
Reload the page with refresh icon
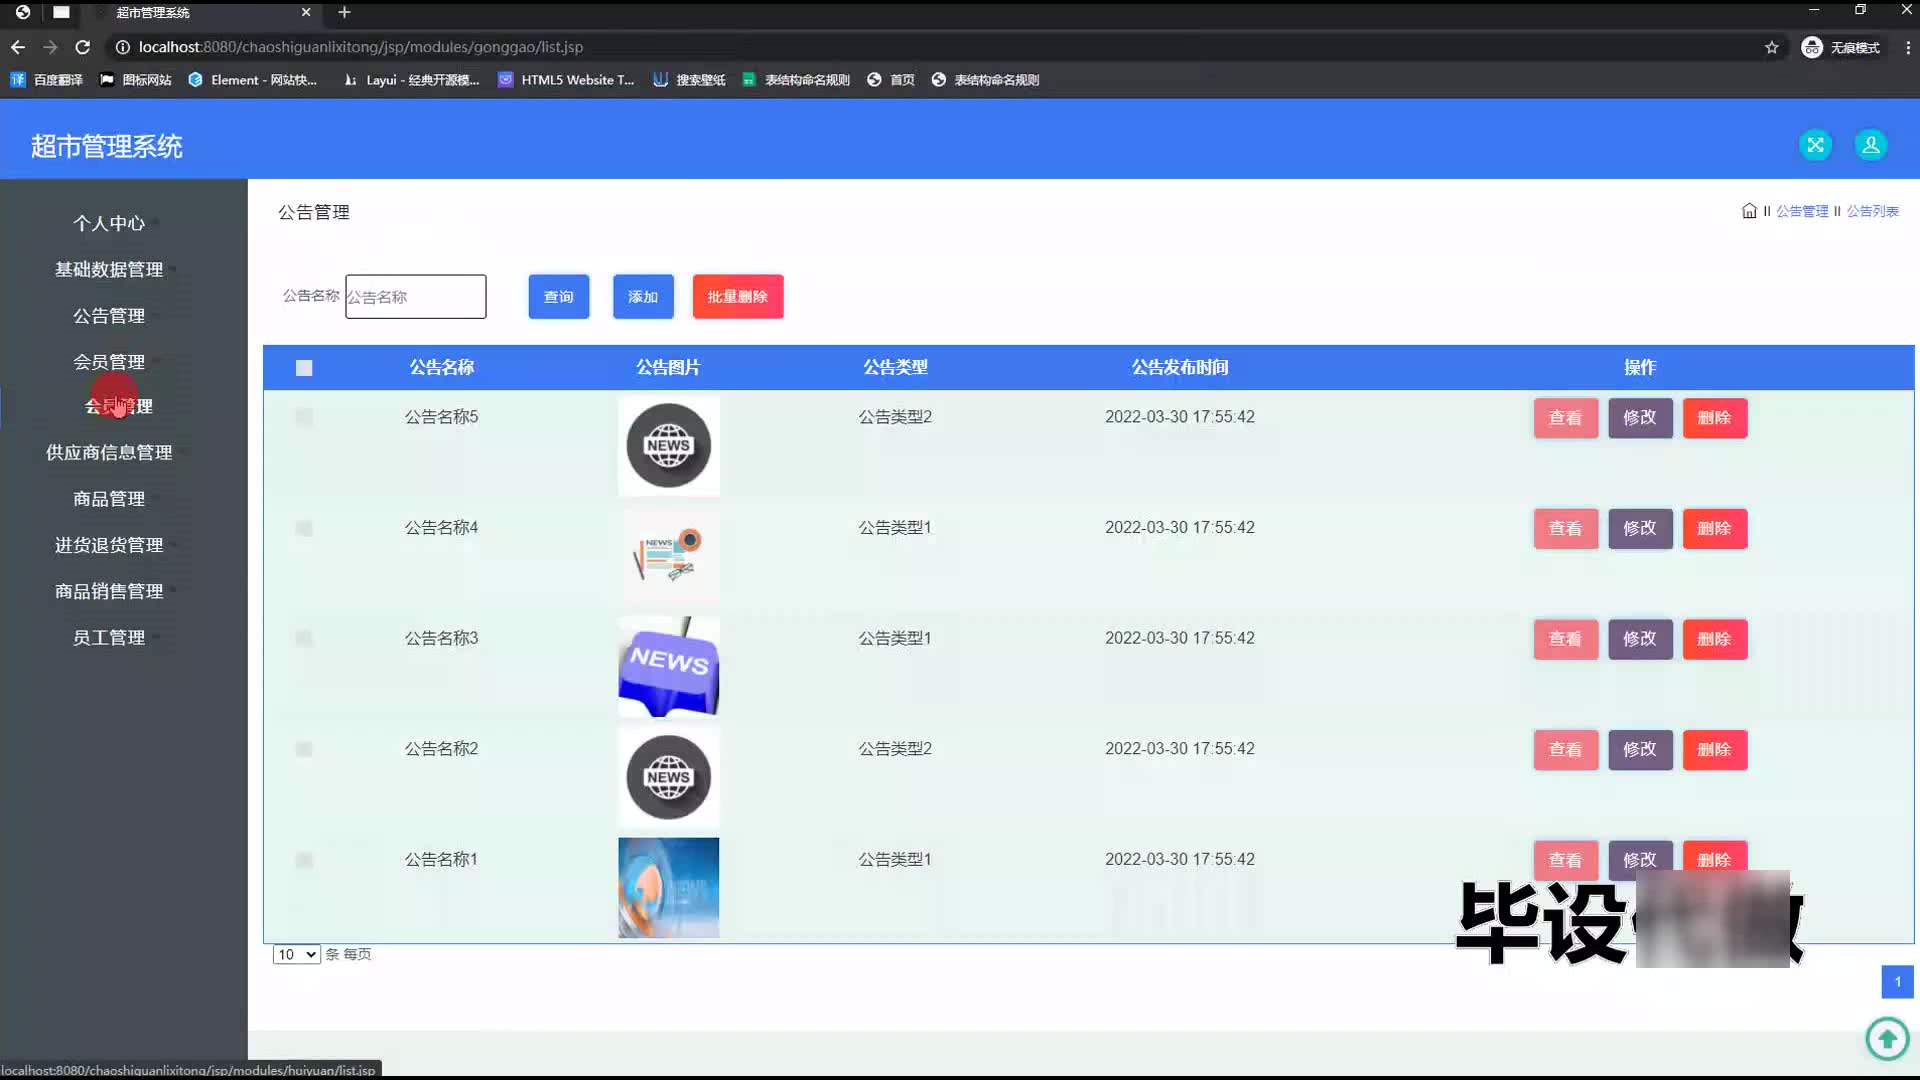(83, 47)
